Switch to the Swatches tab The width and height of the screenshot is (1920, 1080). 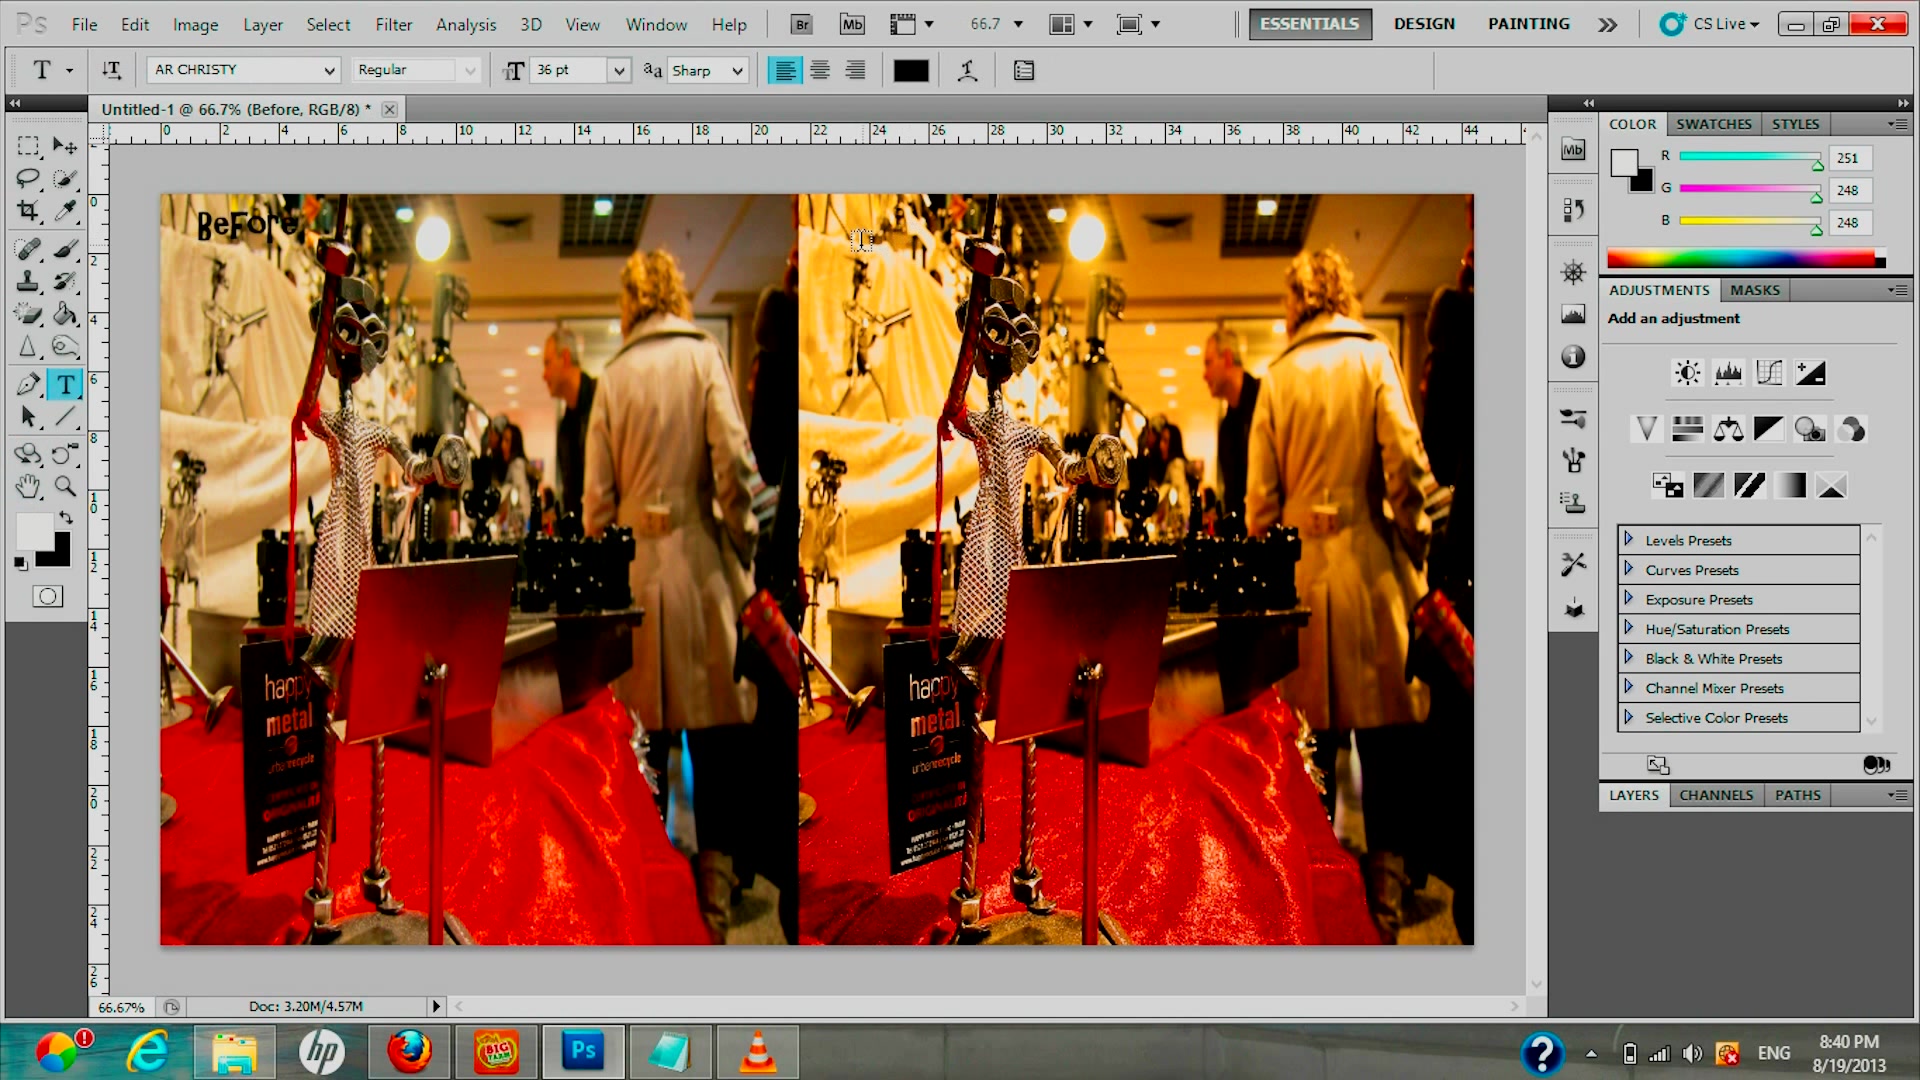coord(1714,123)
